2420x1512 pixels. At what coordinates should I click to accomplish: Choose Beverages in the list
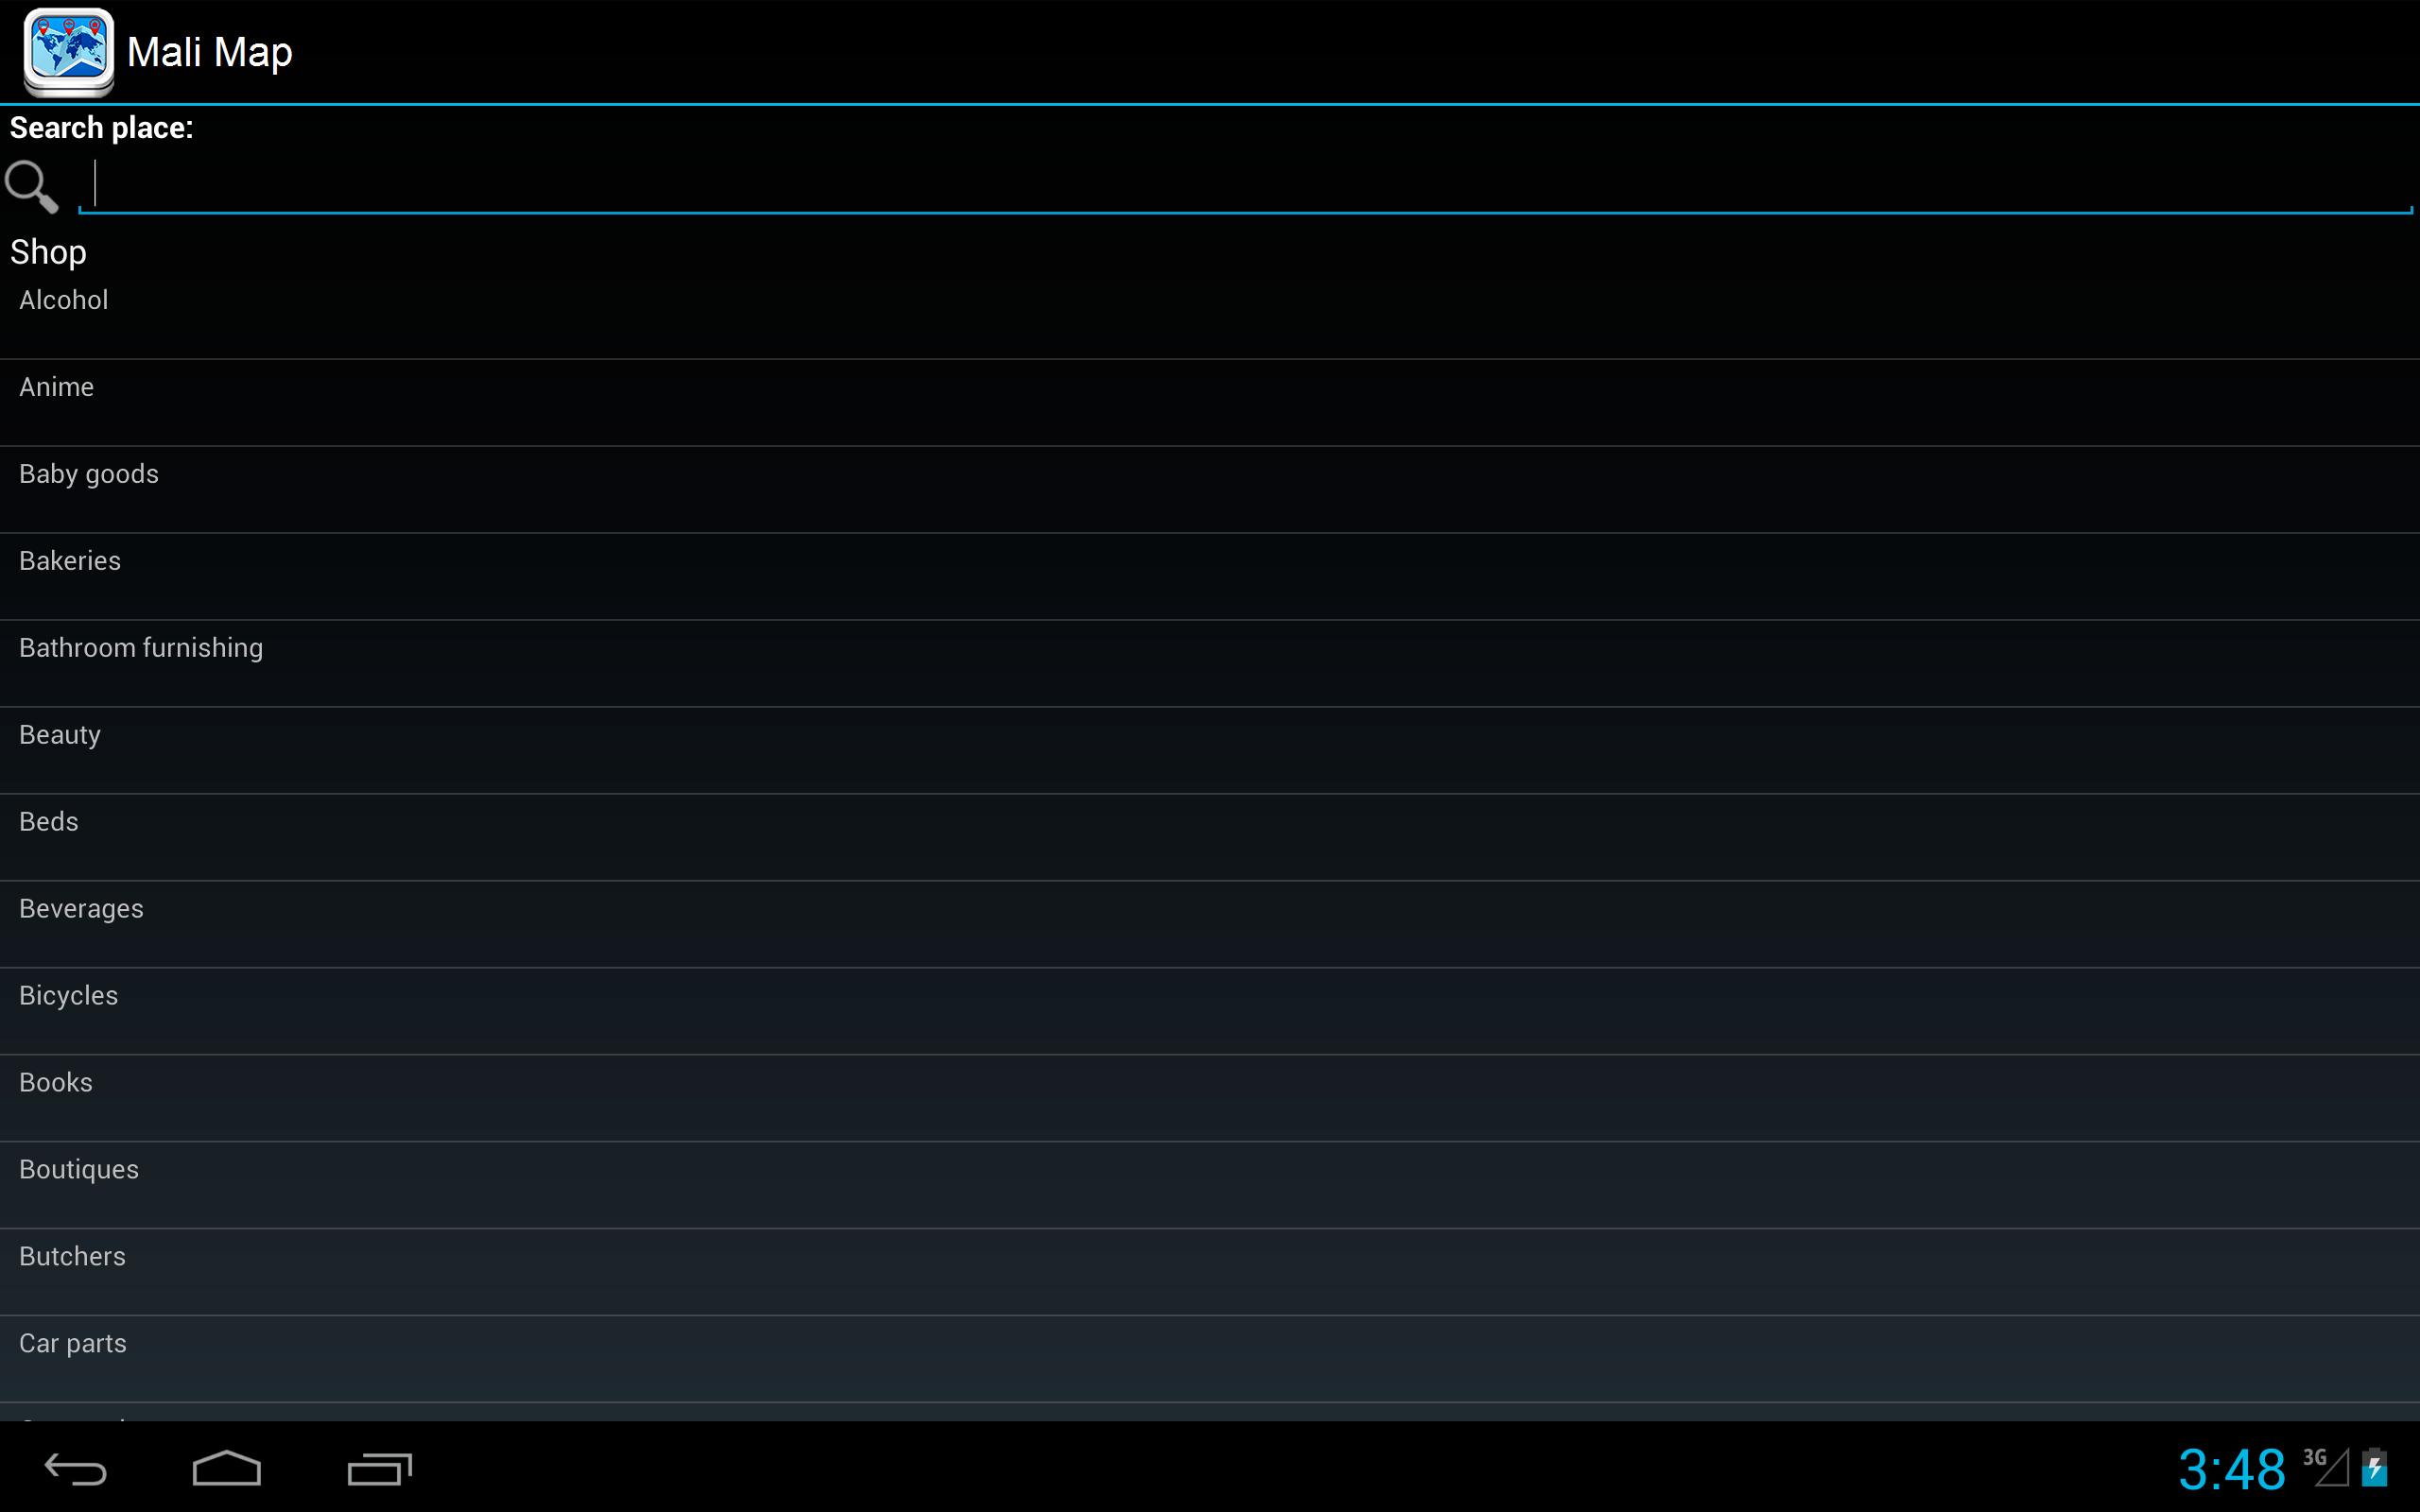(x=1210, y=925)
